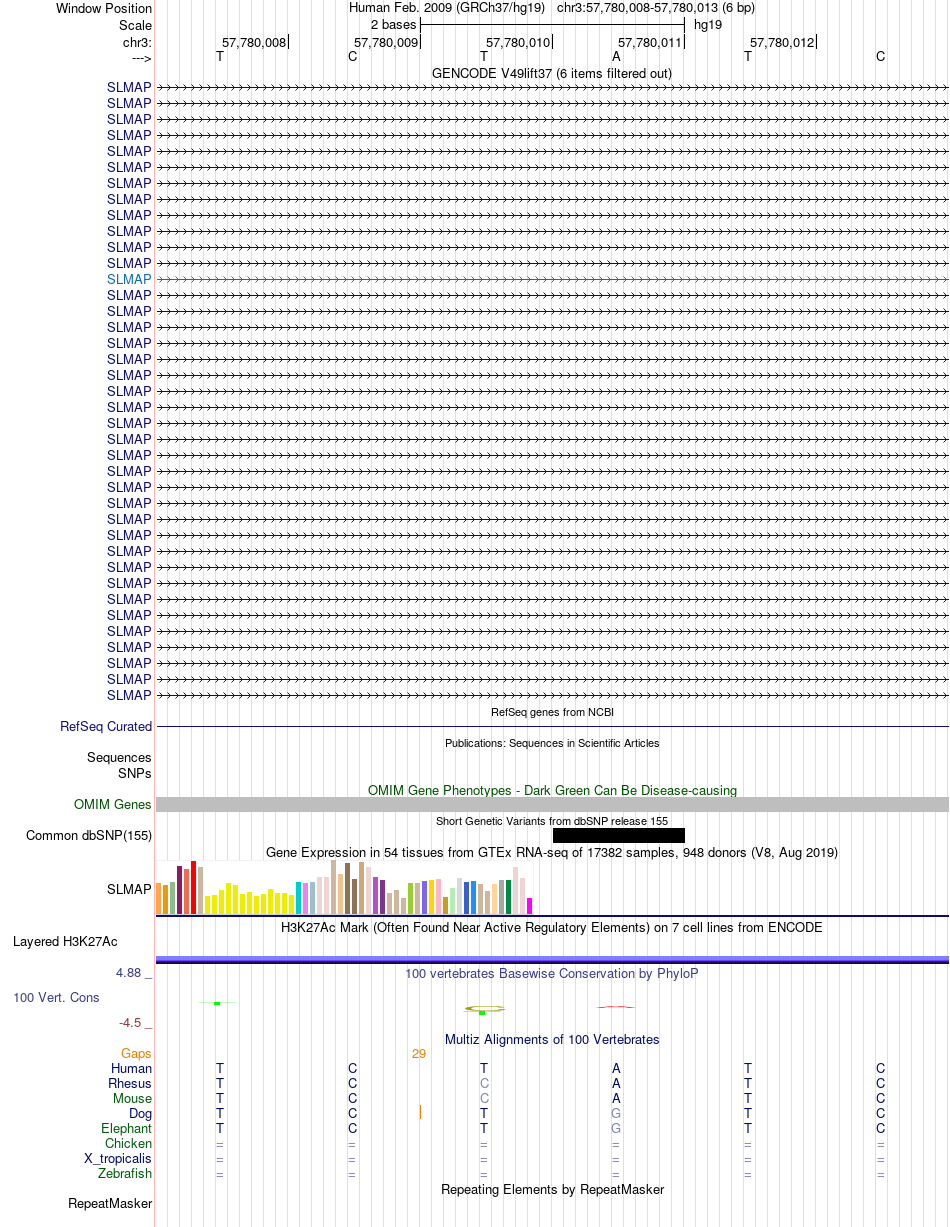Viewport: 950px width, 1227px height.
Task: Click the Layered H3K27Ac track label
Action: coord(65,942)
